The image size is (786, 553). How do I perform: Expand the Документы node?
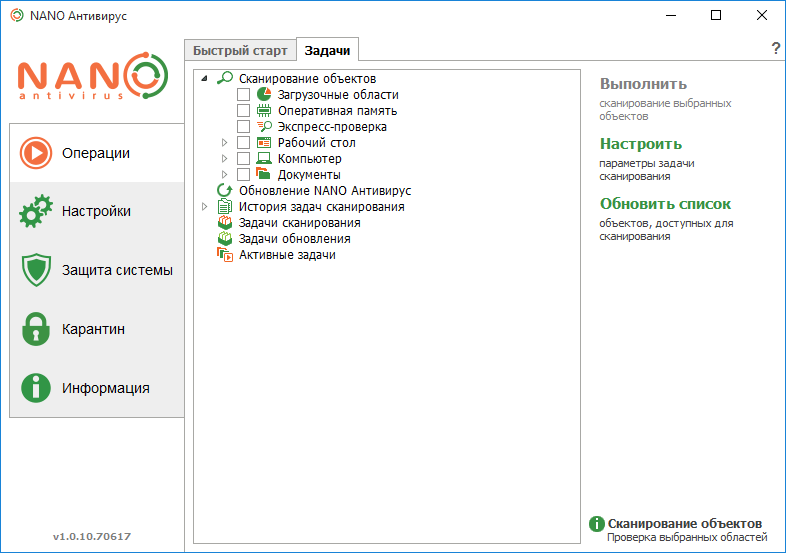224,174
